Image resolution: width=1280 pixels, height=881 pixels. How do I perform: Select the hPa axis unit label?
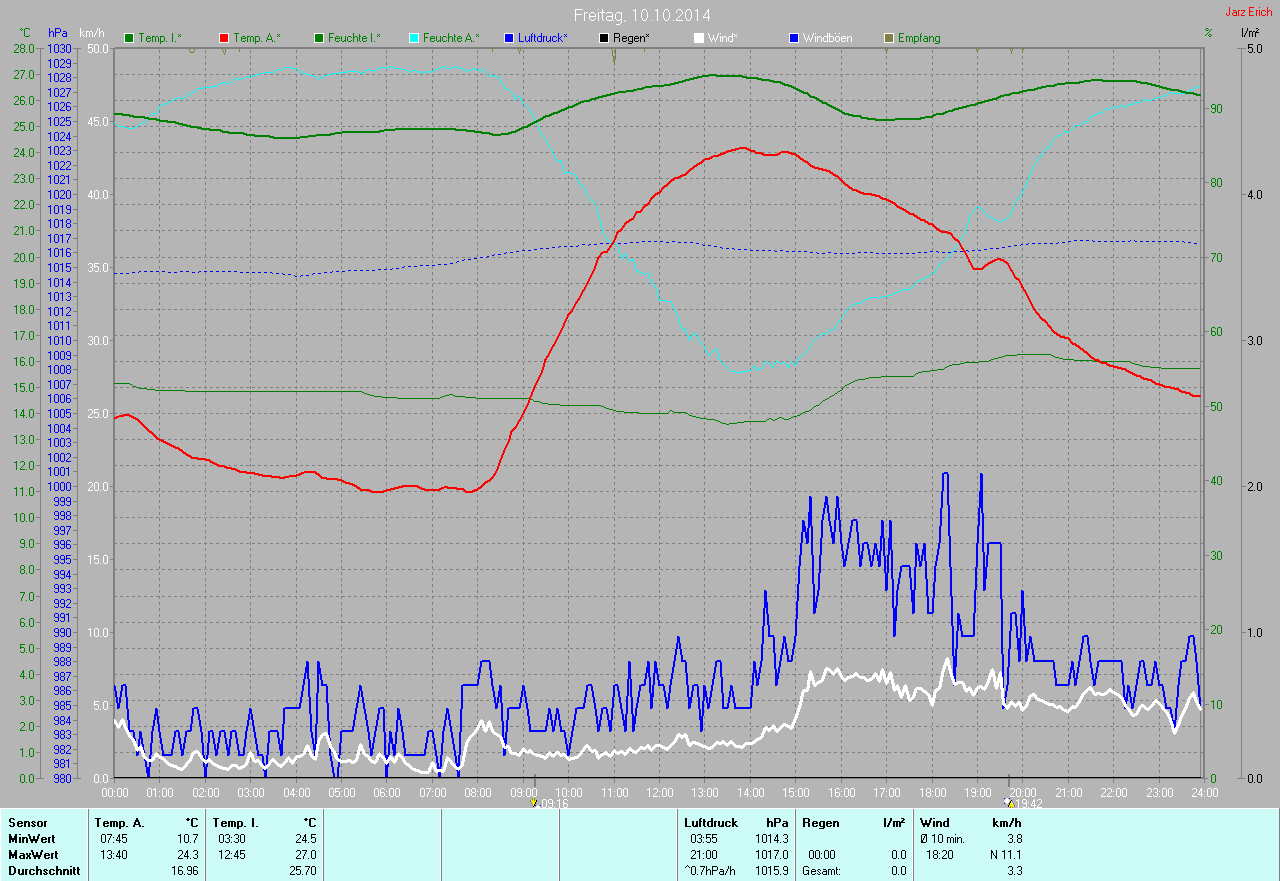point(59,33)
